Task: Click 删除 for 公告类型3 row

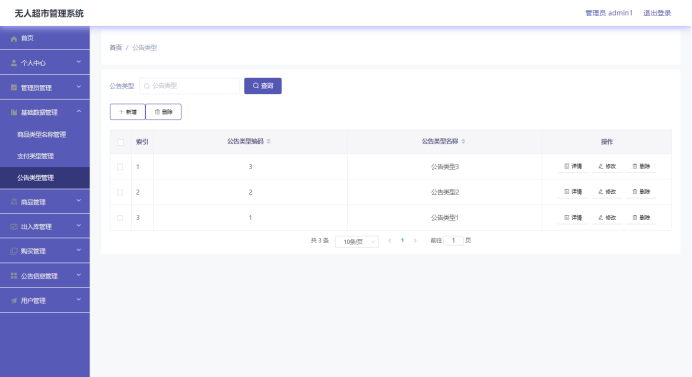Action: coord(641,166)
